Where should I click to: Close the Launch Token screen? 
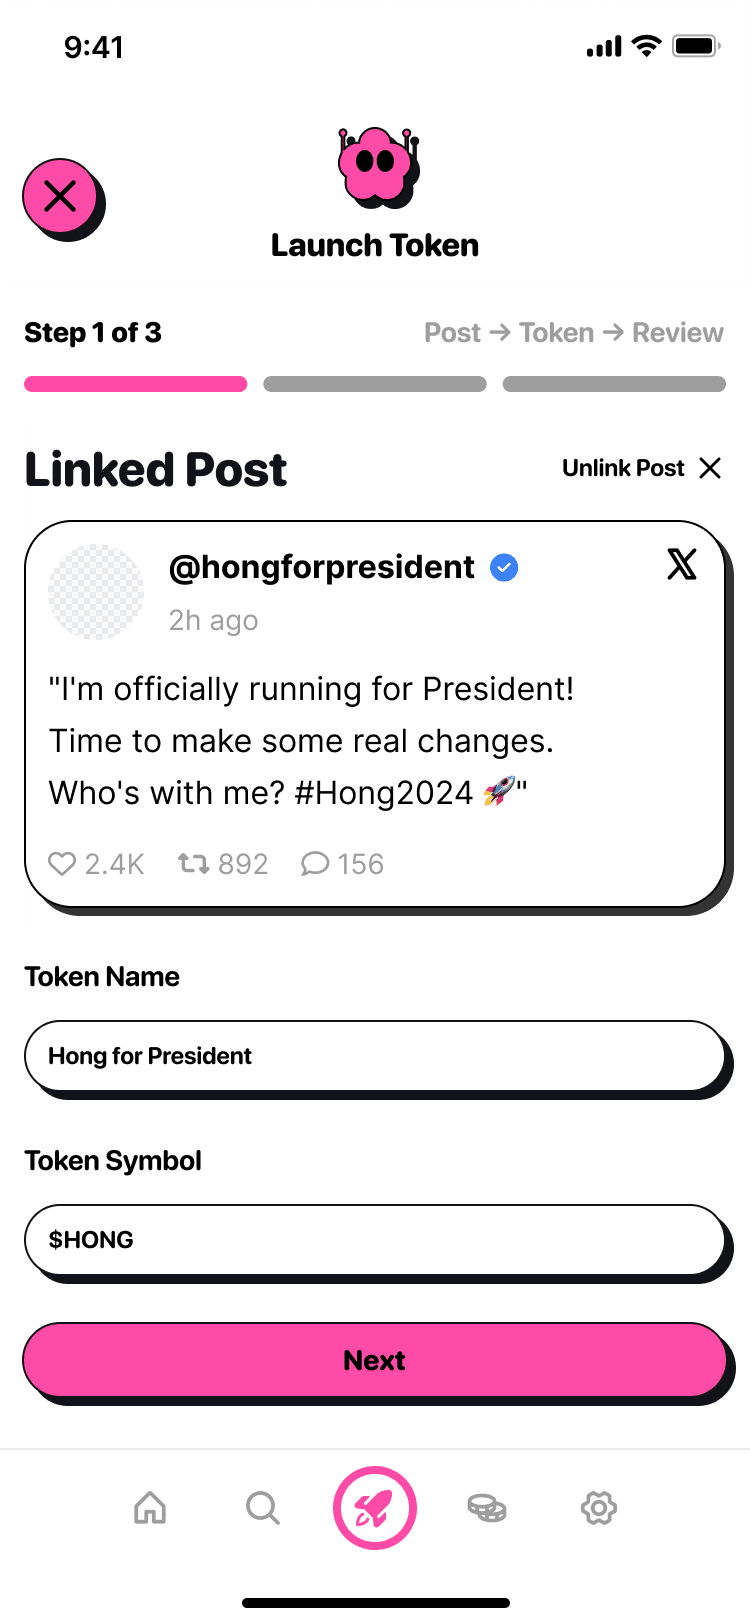click(x=61, y=196)
